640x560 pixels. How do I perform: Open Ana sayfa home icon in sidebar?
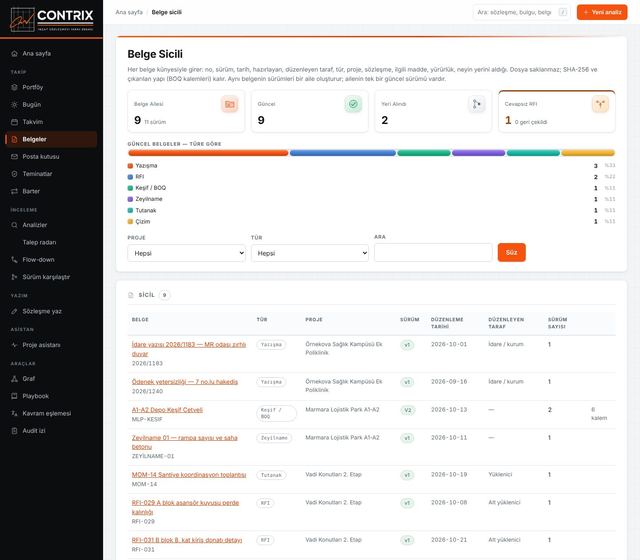click(14, 53)
